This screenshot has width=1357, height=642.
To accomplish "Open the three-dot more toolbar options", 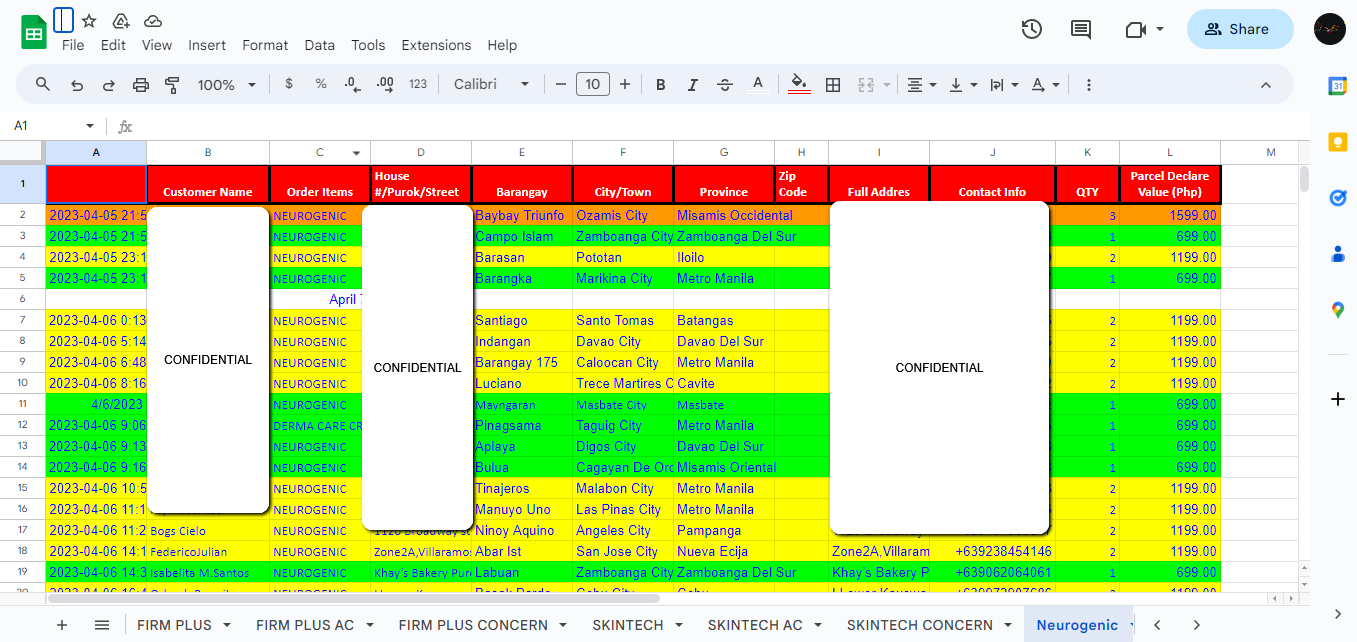I will (1089, 85).
